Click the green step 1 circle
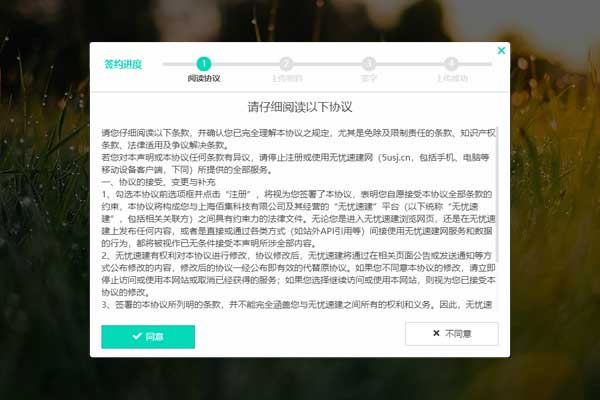Image resolution: width=600 pixels, height=400 pixels. point(204,64)
